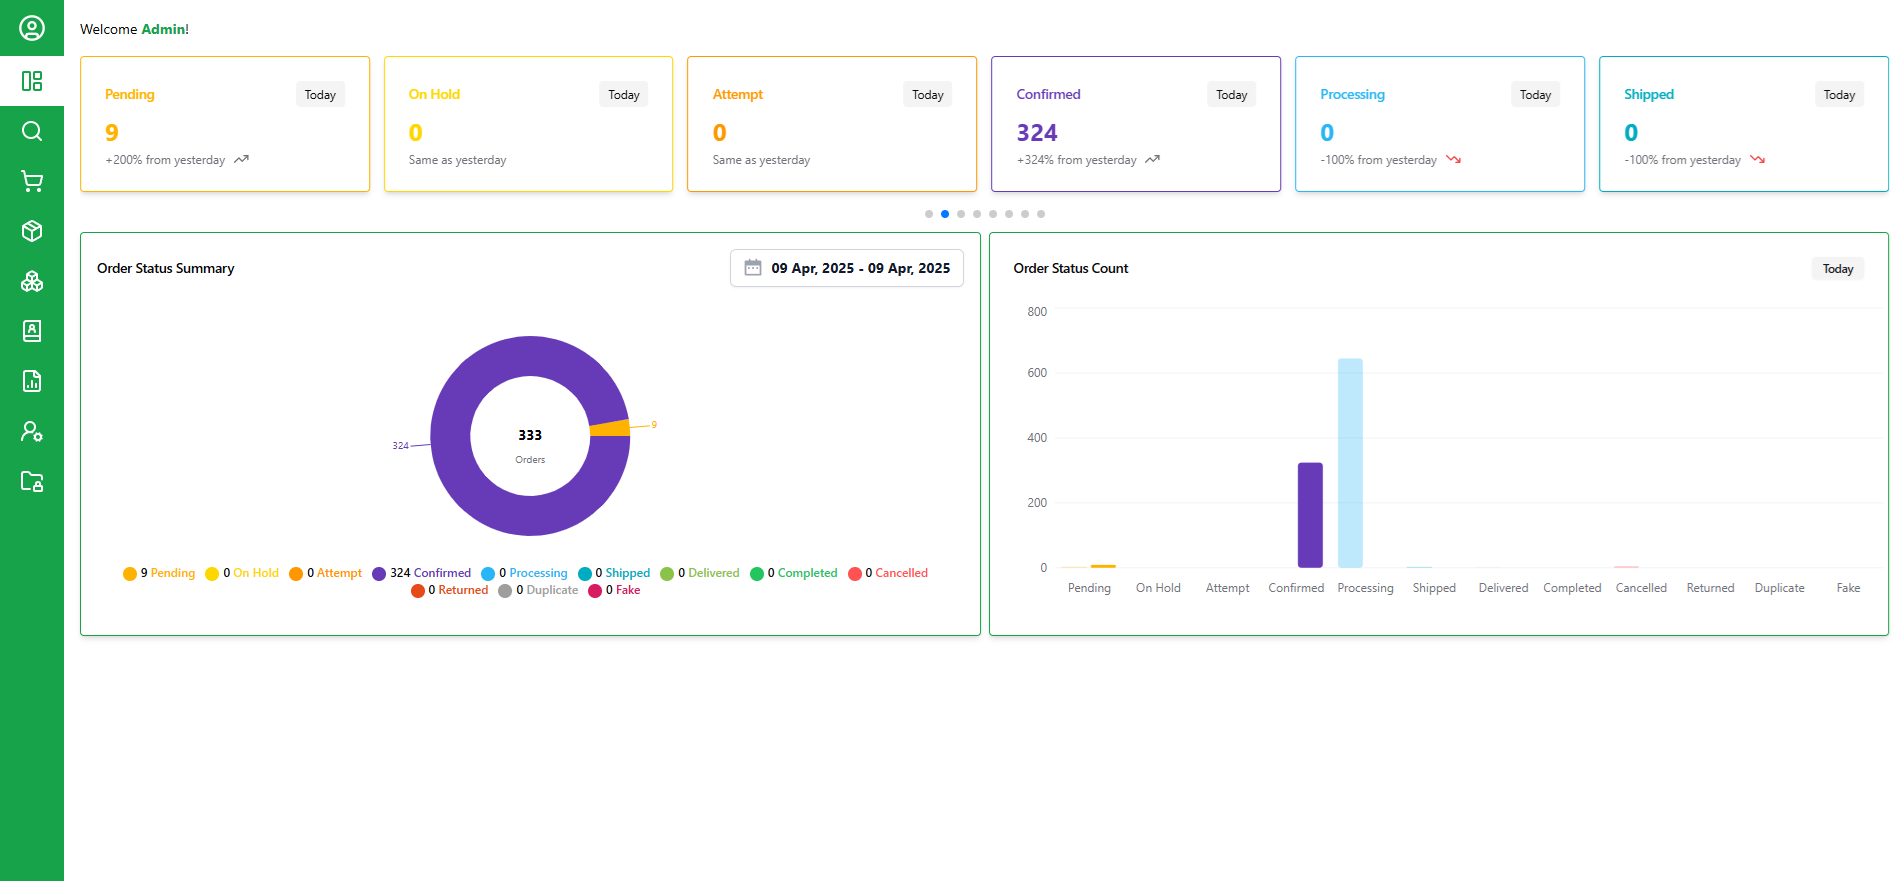Image resolution: width=1901 pixels, height=881 pixels.
Task: Toggle the Pending legend entry off
Action: click(x=159, y=573)
